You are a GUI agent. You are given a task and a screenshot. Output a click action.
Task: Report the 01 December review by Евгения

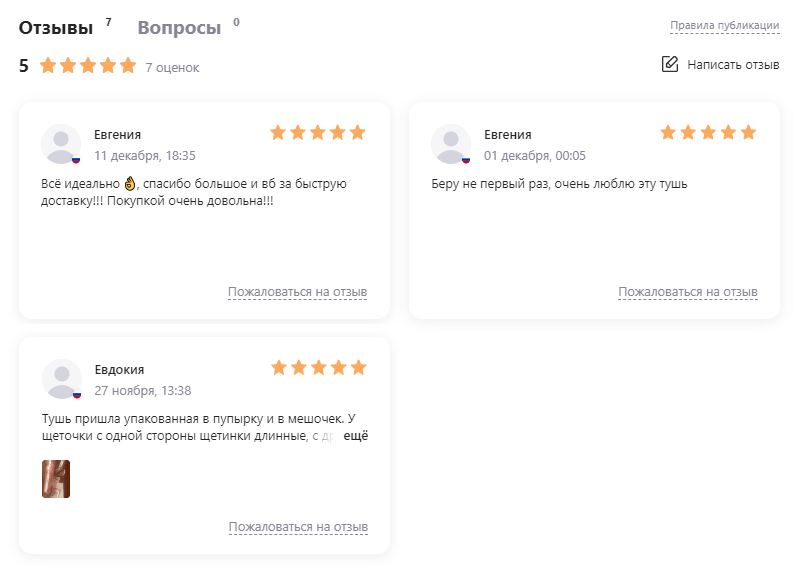coord(687,292)
